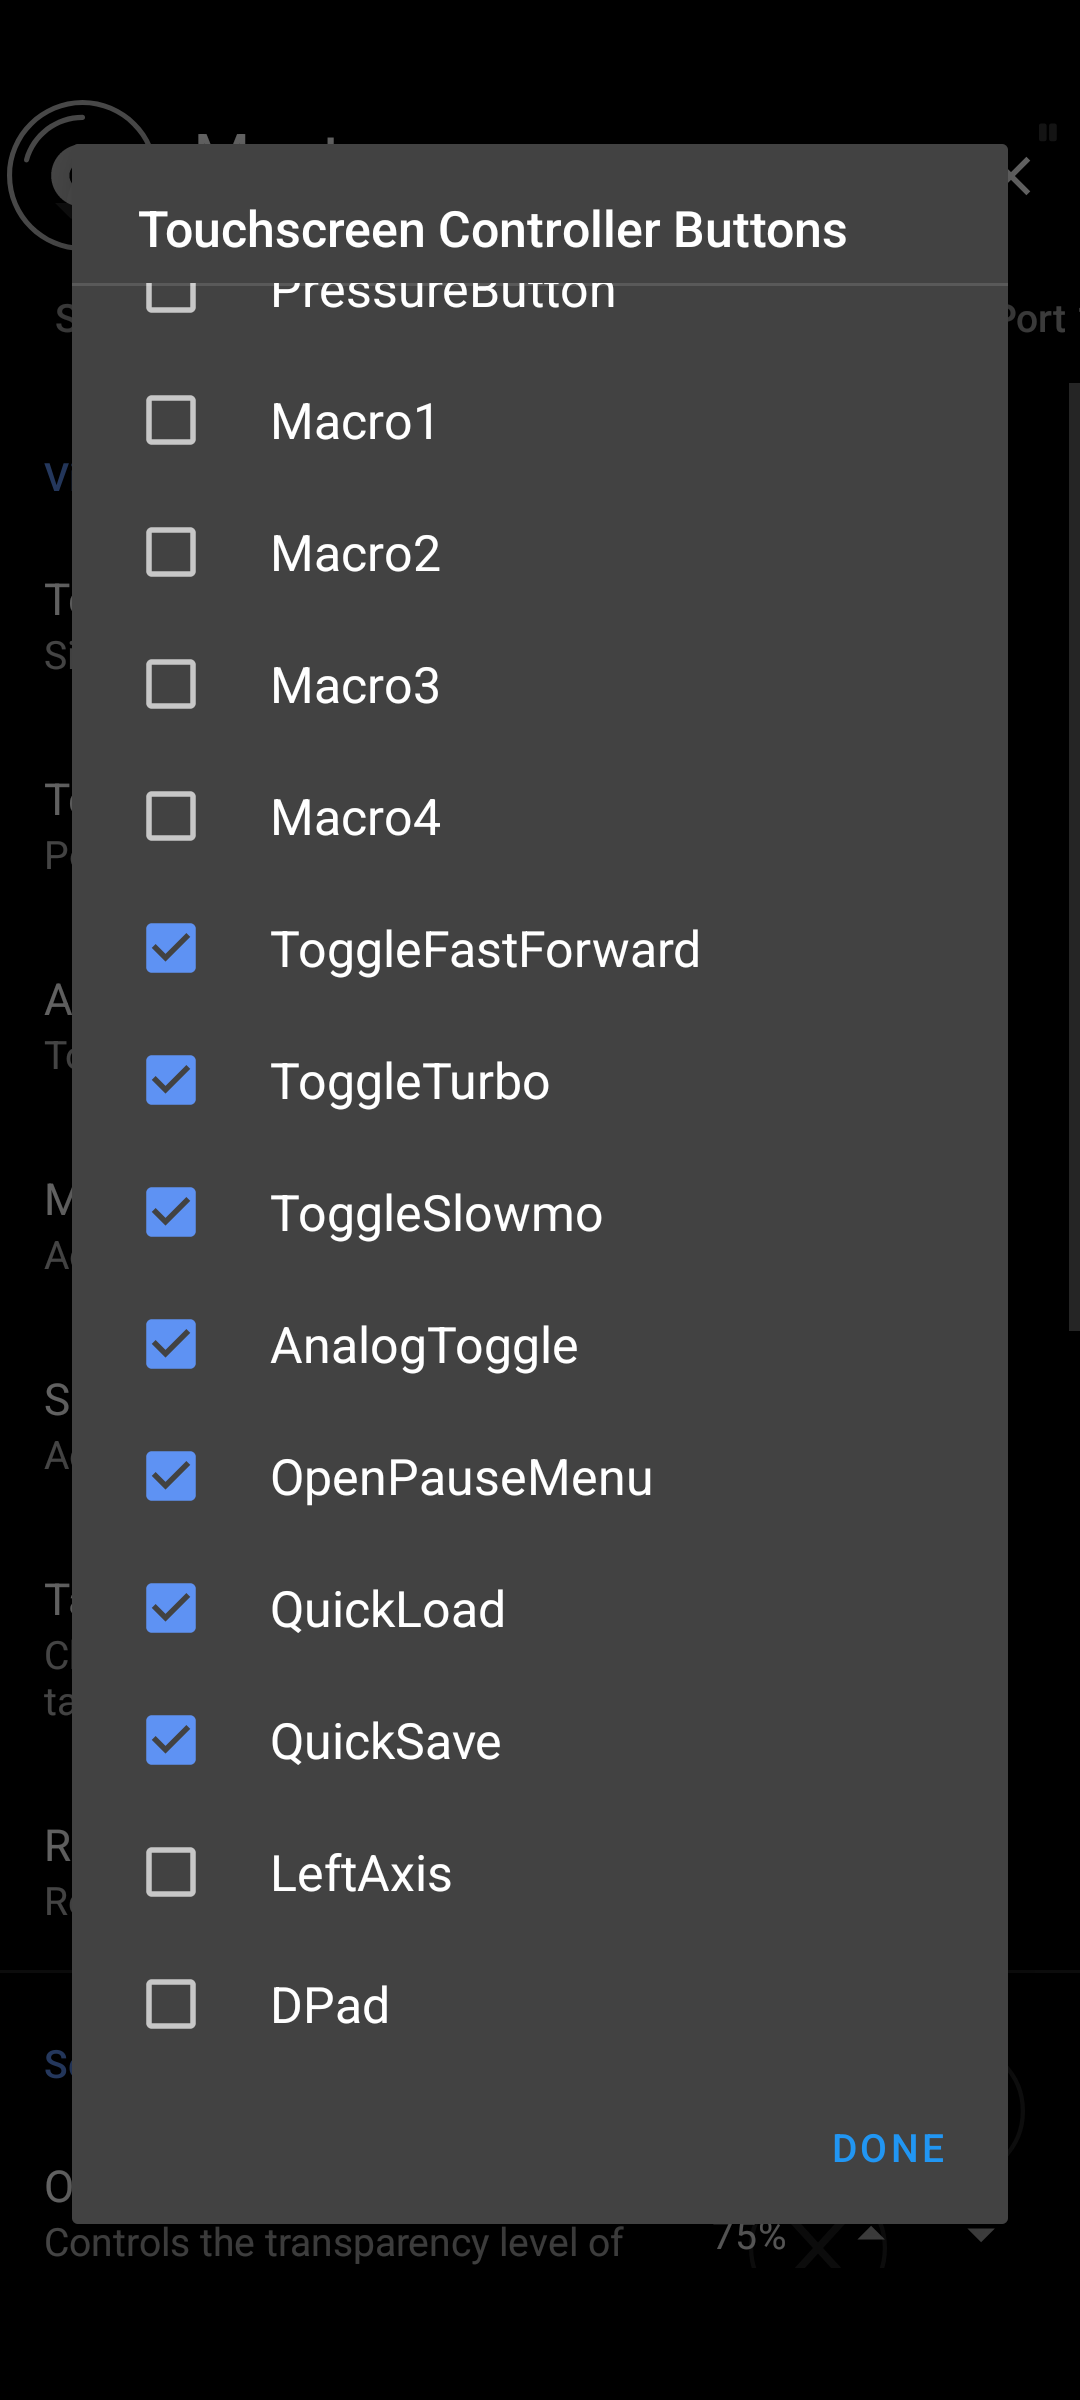Enable the LeftAxis touchscreen control
This screenshot has height=2400, width=1080.
coord(170,1872)
